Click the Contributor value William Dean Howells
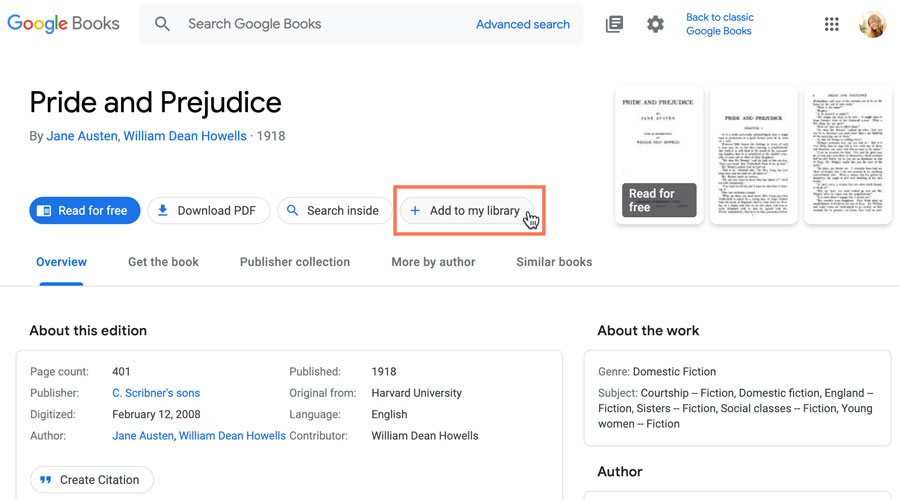Viewport: 900px width, 500px height. (425, 436)
